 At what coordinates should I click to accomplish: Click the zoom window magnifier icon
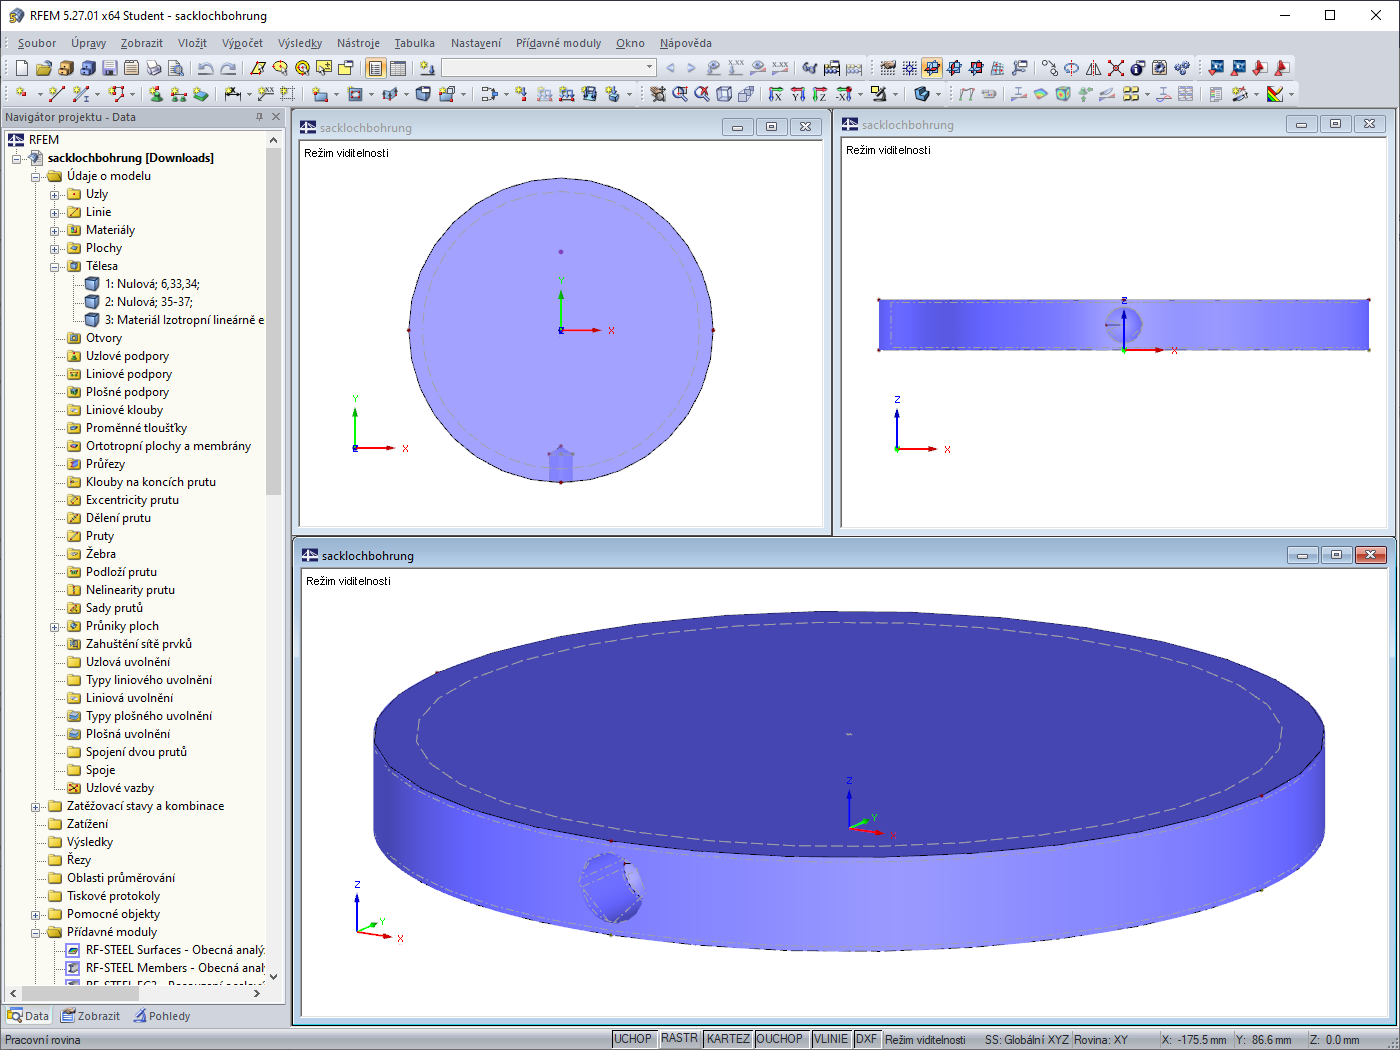680,94
